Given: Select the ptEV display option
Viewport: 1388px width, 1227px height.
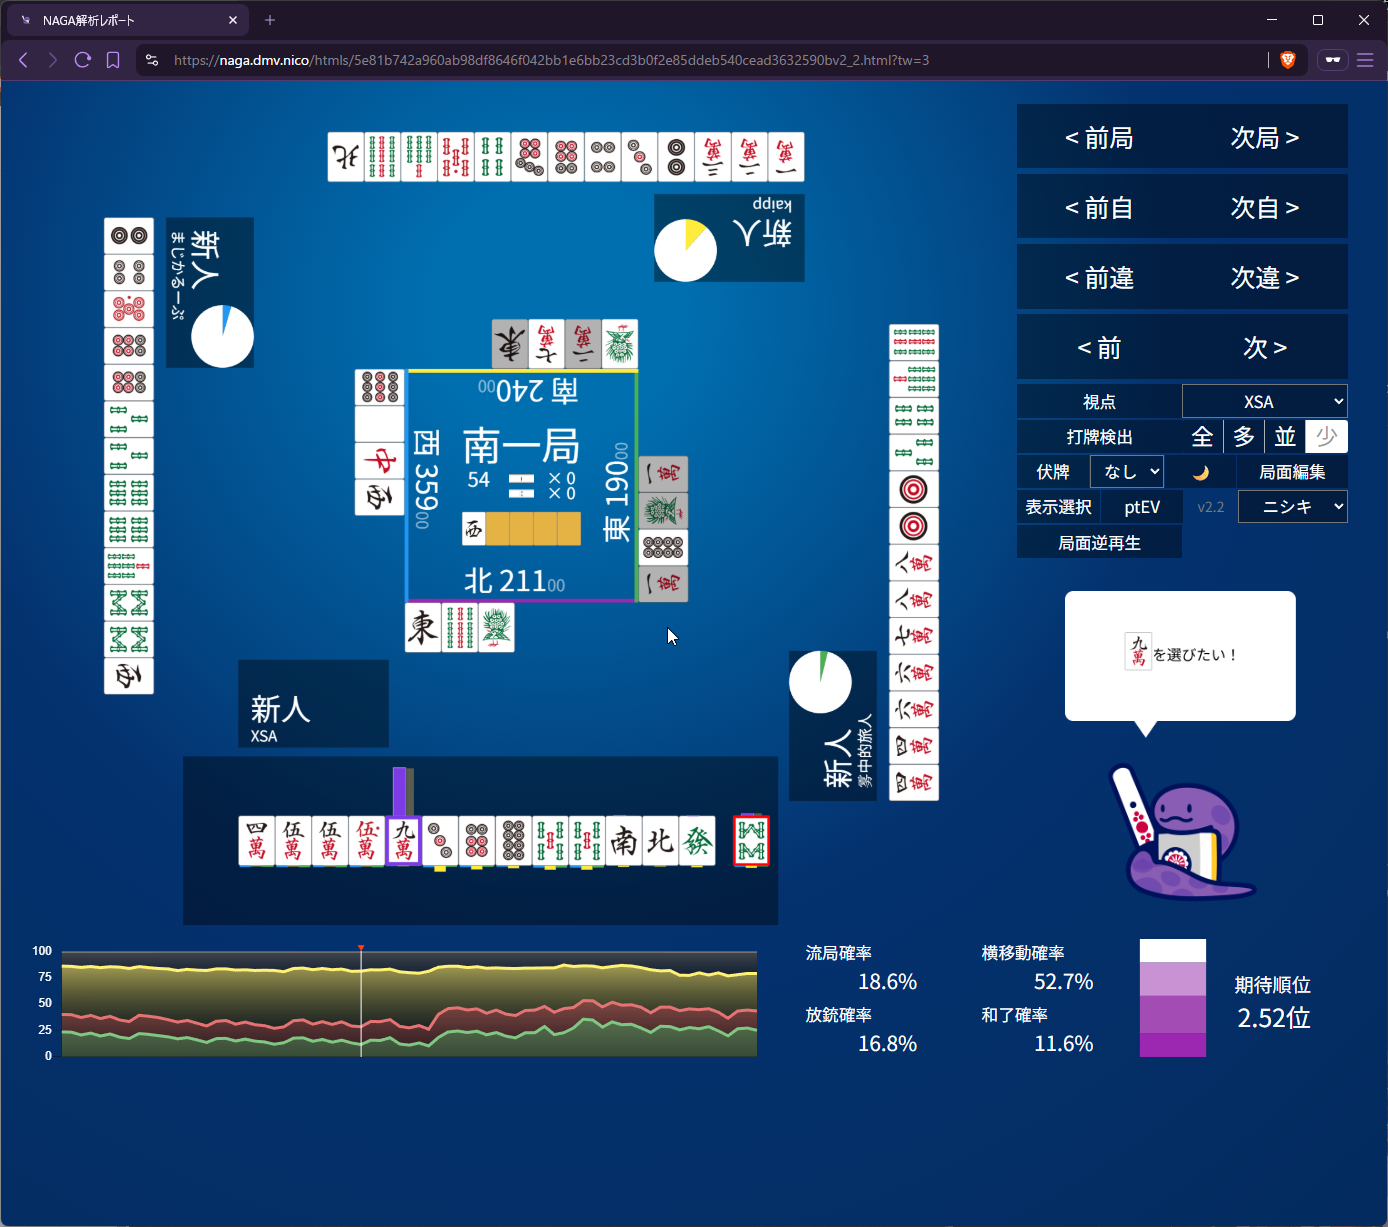Looking at the screenshot, I should (x=1141, y=507).
